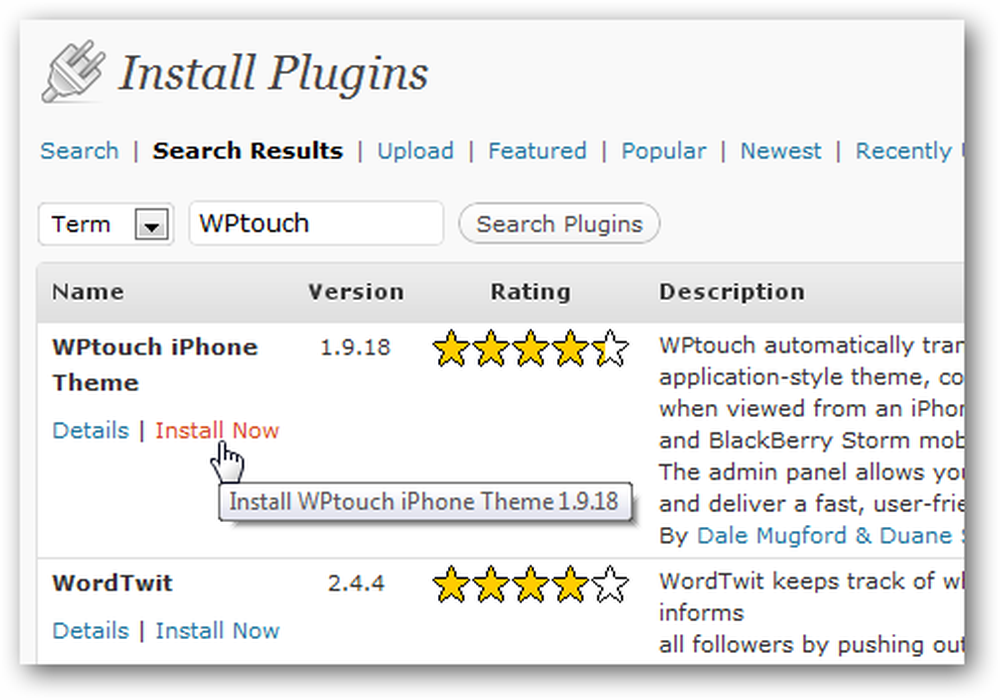Install WPtouch iPhone Theme now

pos(217,430)
